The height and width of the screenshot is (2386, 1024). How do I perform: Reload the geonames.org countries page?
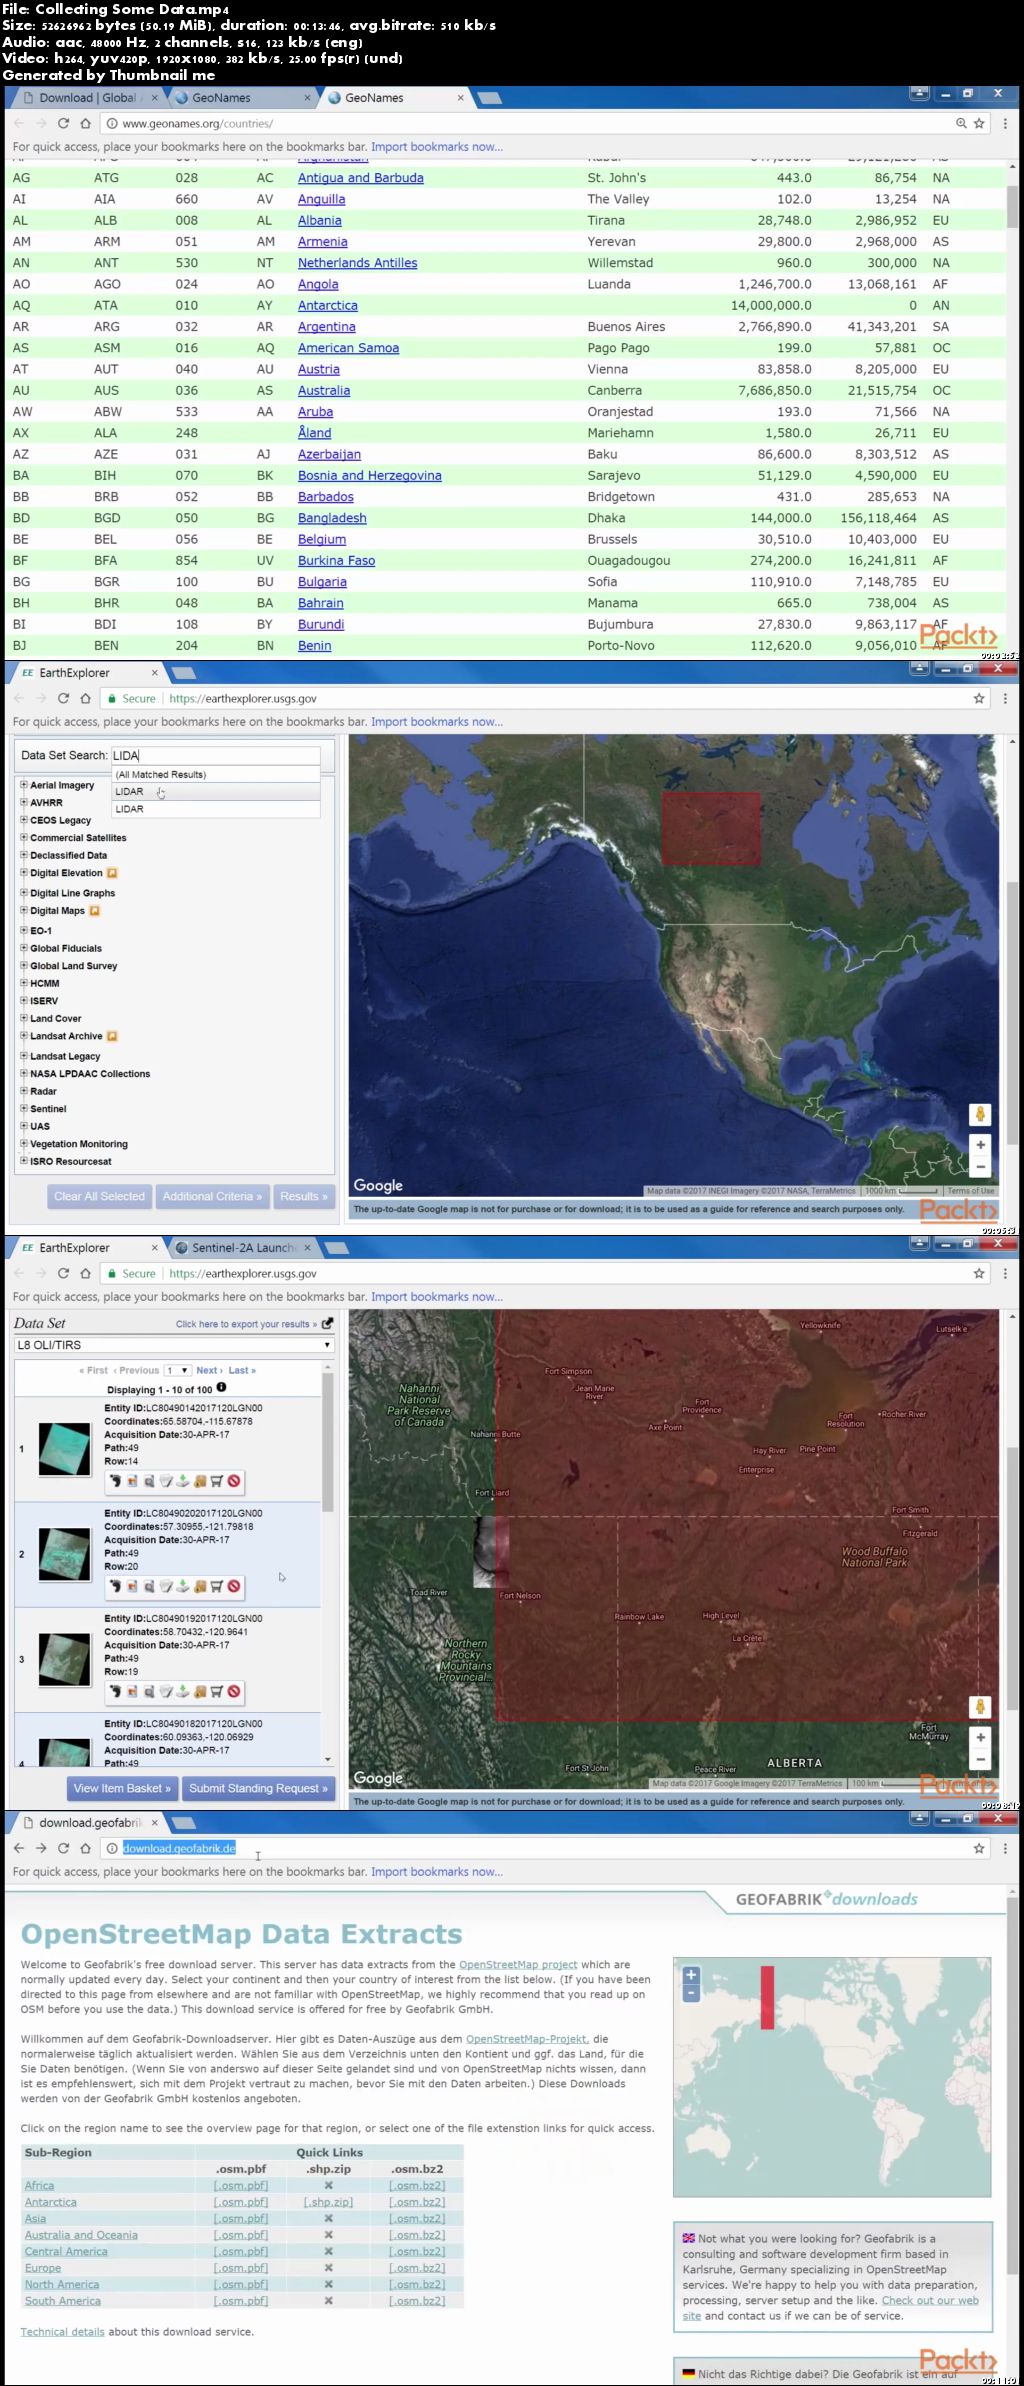click(x=63, y=123)
